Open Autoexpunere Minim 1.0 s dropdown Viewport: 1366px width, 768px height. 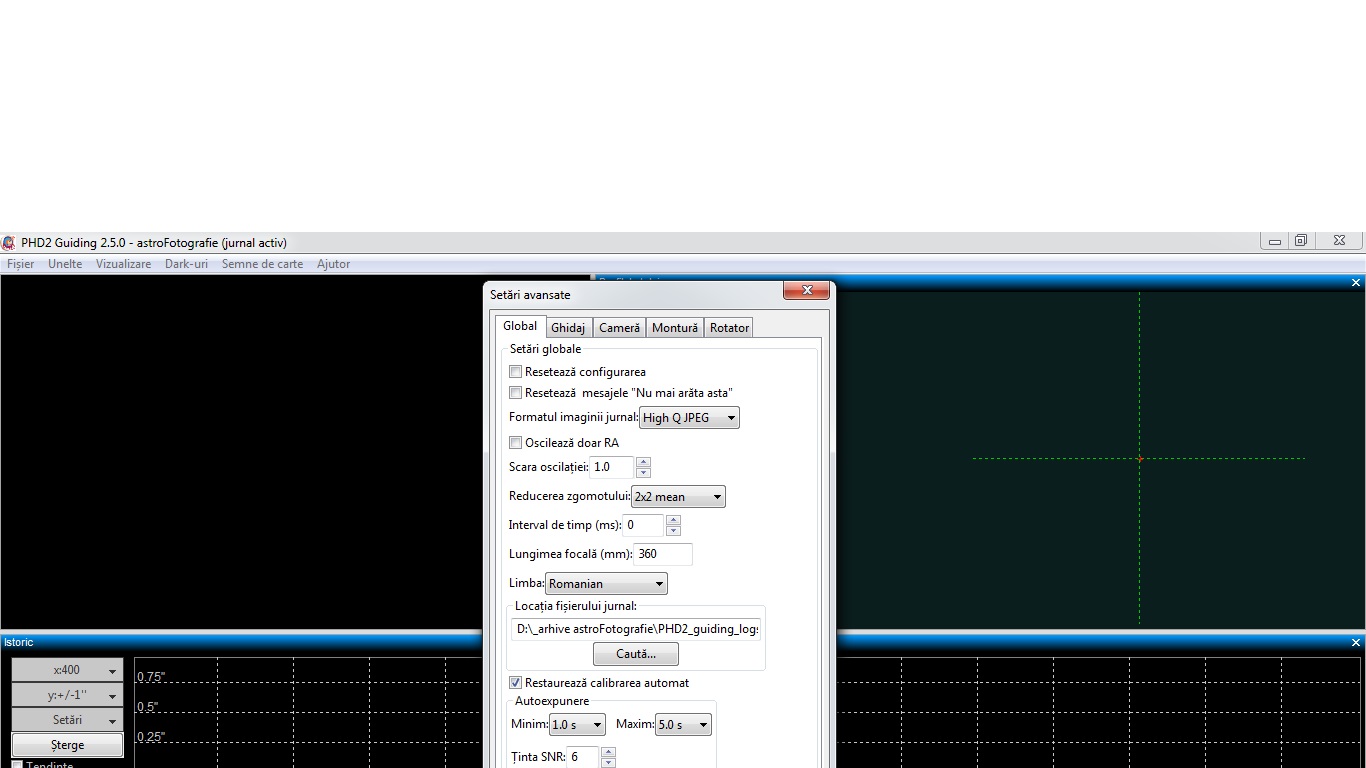click(x=577, y=725)
